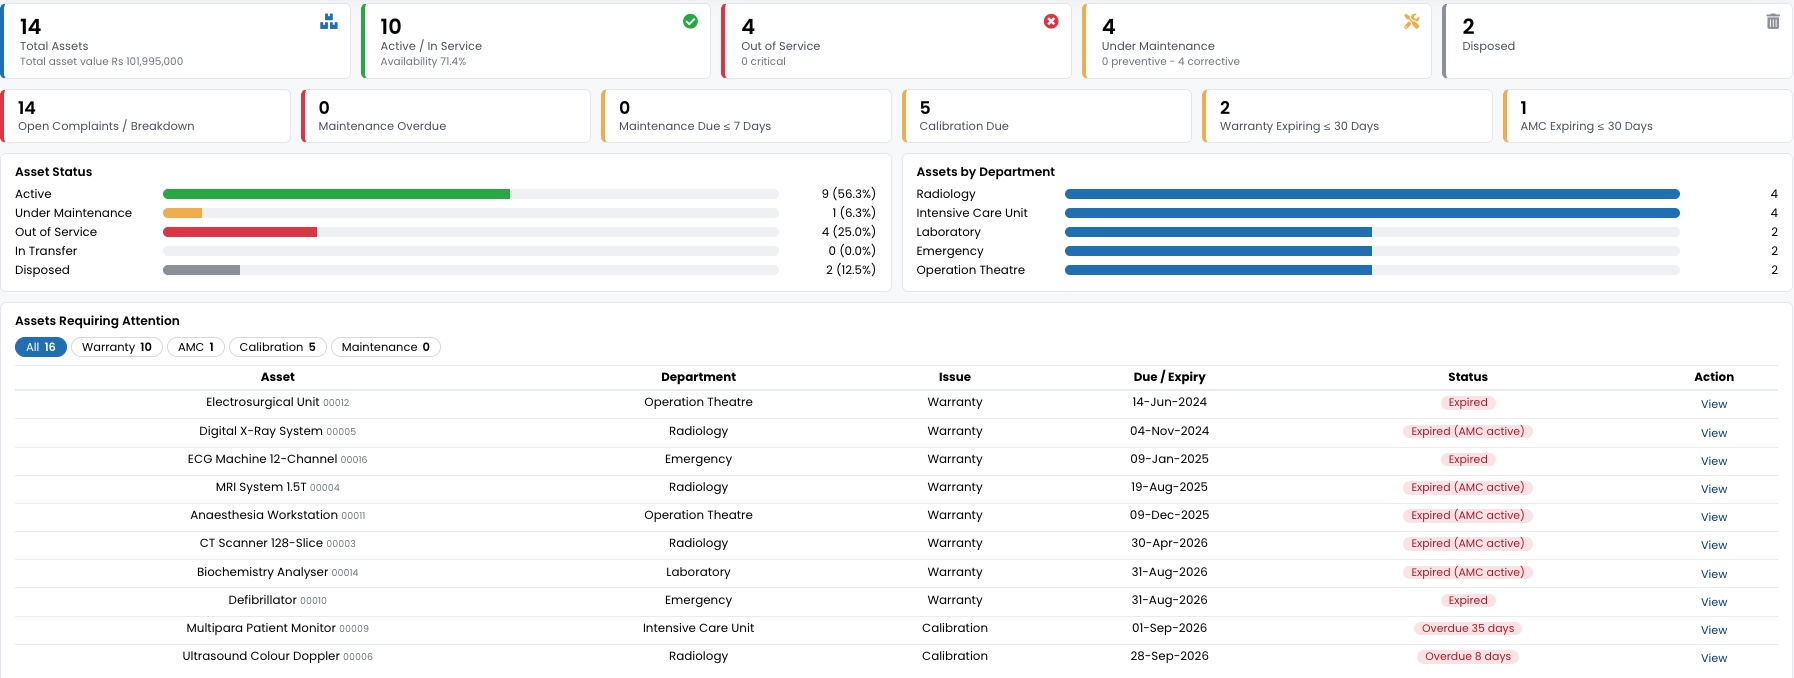
Task: Click the Department column header
Action: coord(698,377)
